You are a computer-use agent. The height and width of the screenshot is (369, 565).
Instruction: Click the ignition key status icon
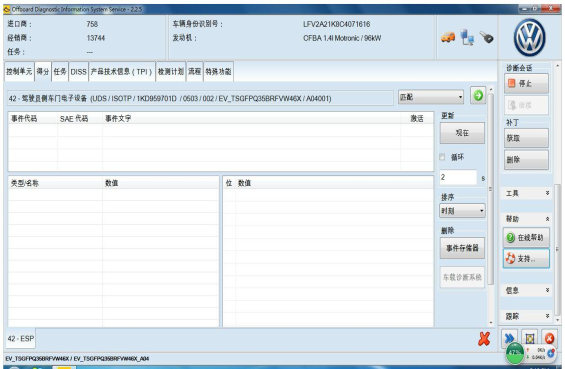486,37
